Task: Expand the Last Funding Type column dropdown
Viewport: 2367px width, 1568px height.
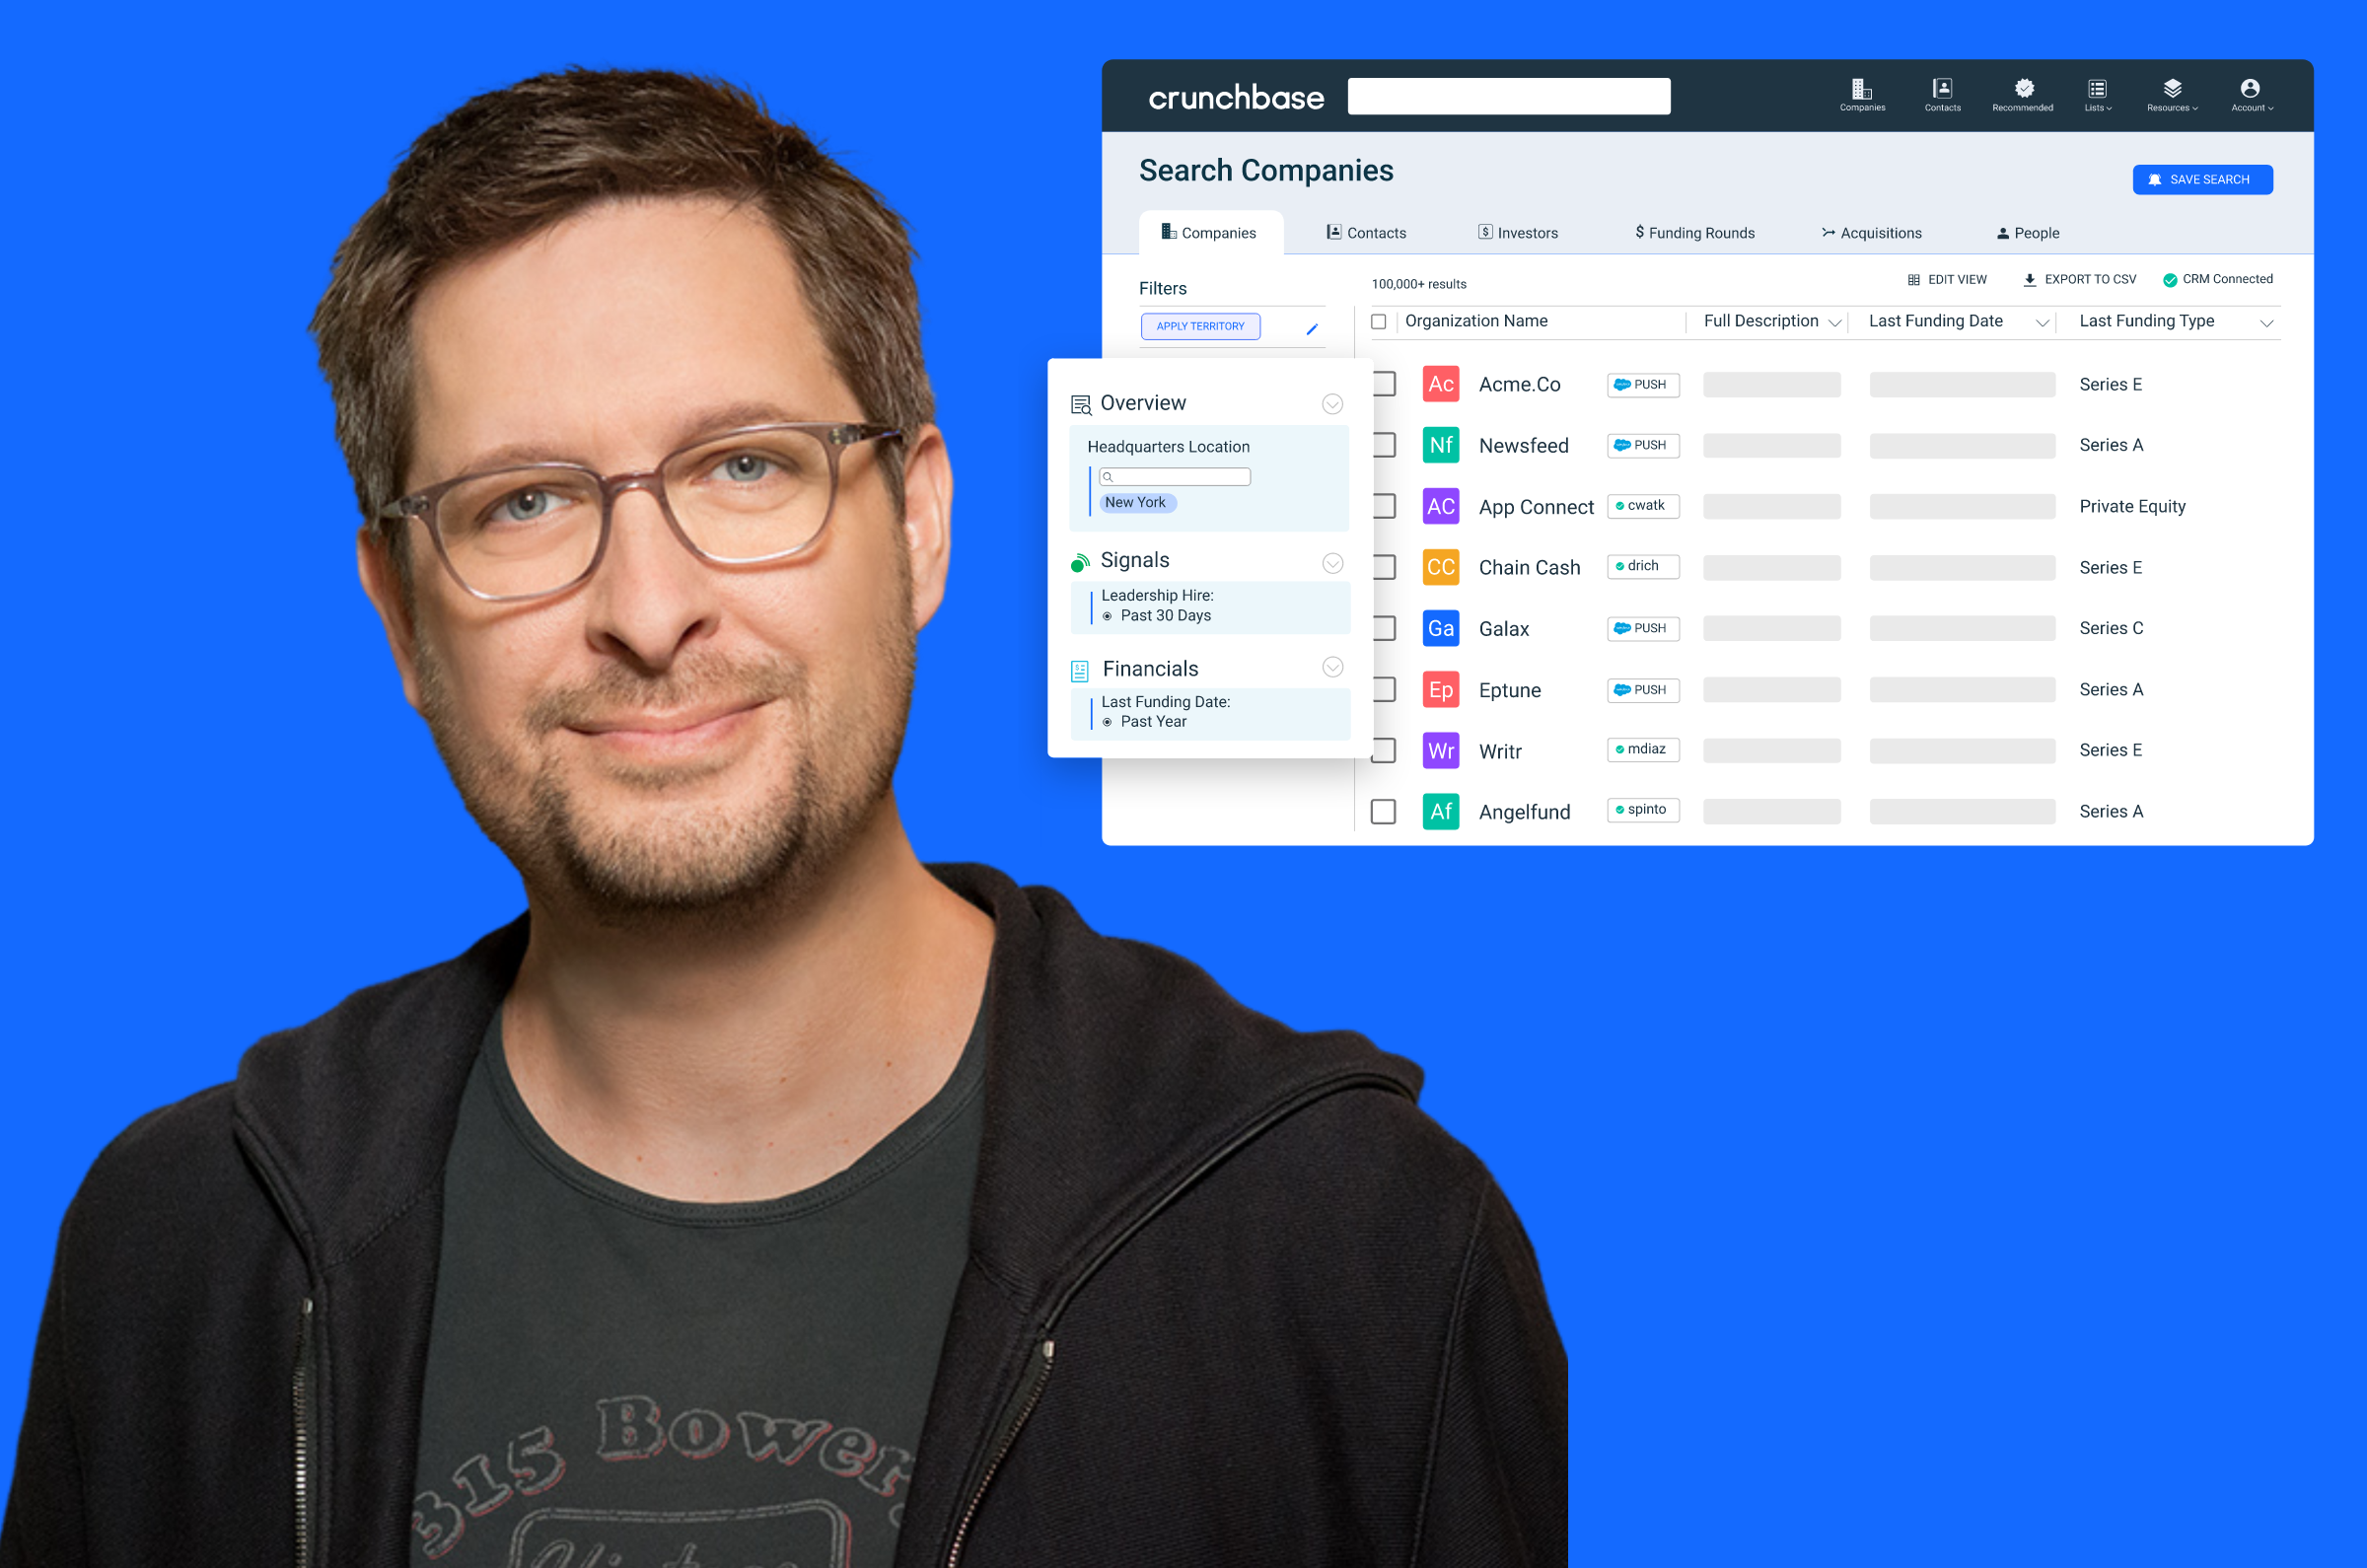Action: point(2266,323)
